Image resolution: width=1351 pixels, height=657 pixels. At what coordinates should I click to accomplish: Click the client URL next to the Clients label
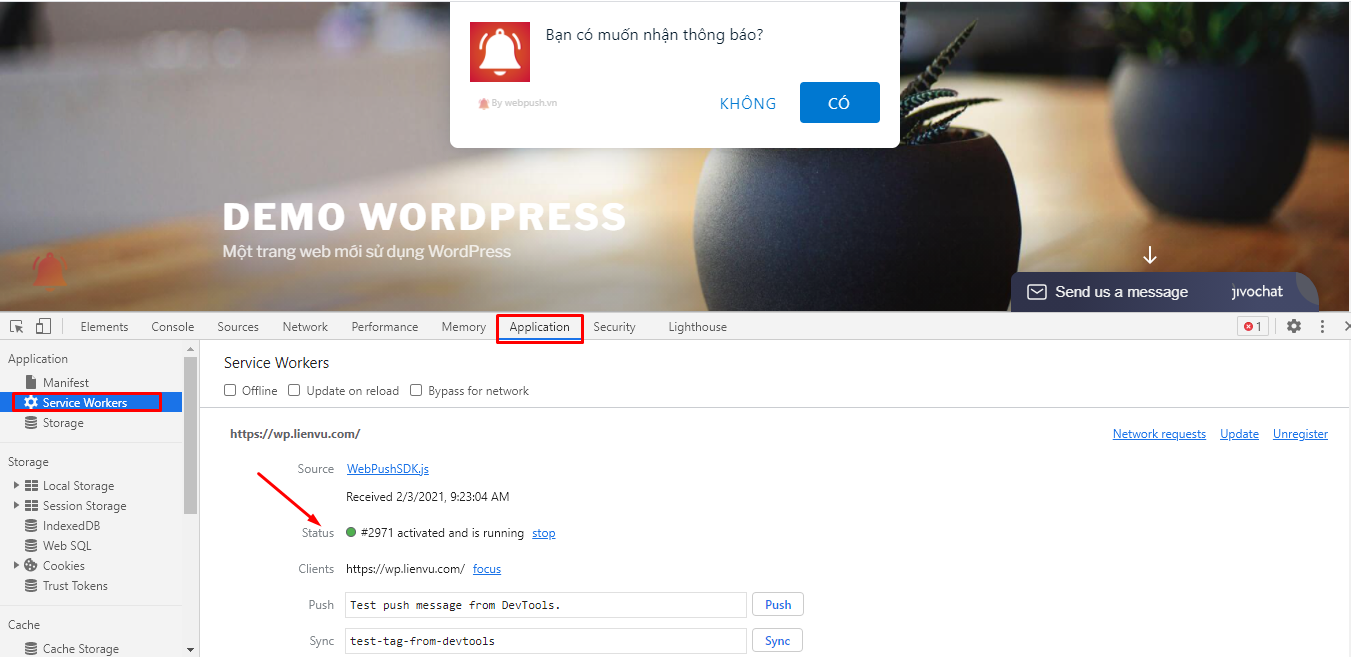[406, 569]
